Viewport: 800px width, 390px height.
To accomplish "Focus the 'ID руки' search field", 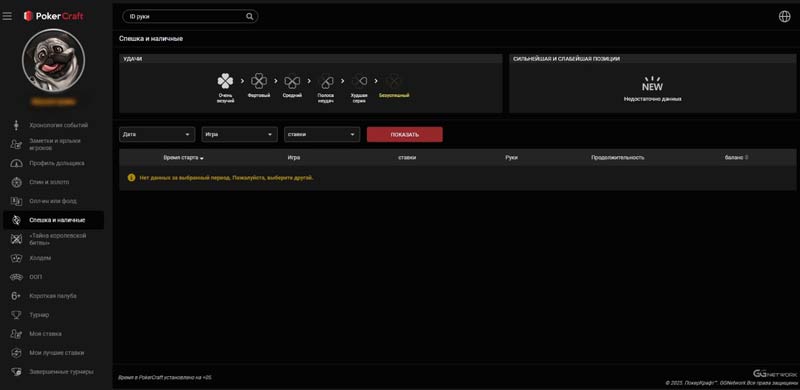I will 190,16.
